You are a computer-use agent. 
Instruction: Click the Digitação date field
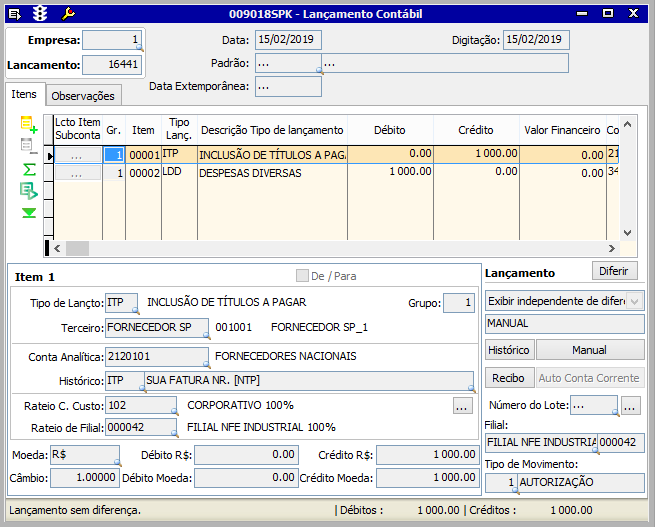[536, 40]
